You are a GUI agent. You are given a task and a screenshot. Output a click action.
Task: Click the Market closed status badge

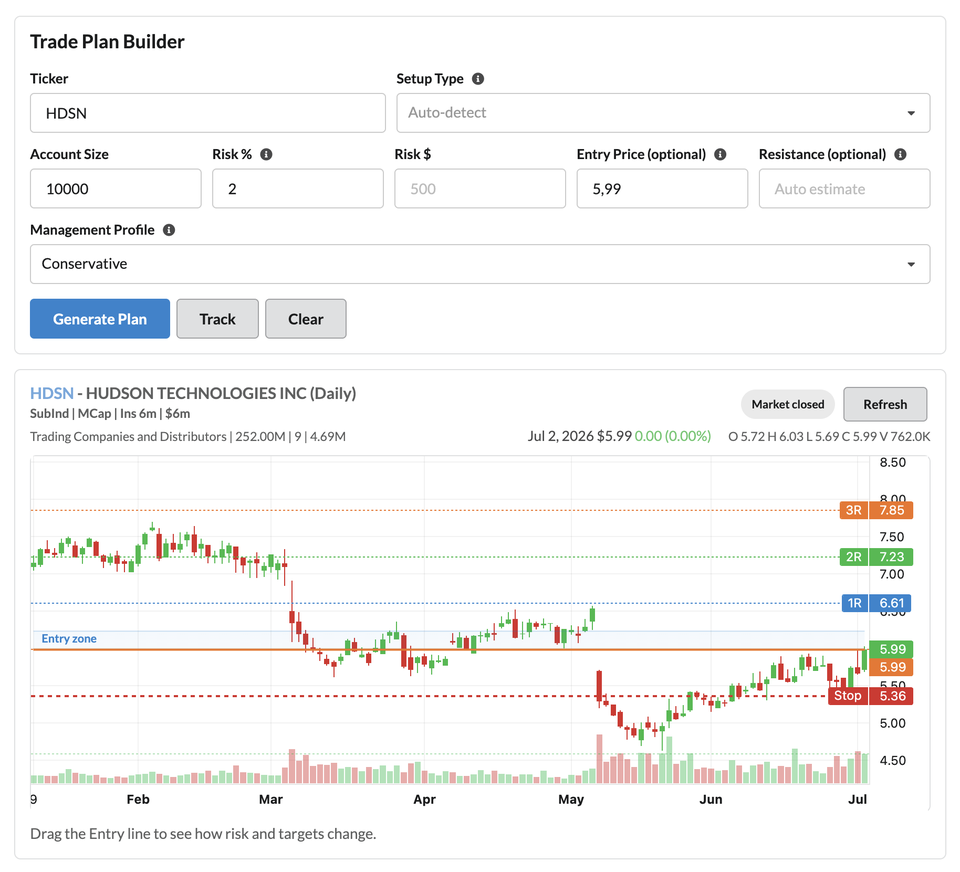coord(787,404)
